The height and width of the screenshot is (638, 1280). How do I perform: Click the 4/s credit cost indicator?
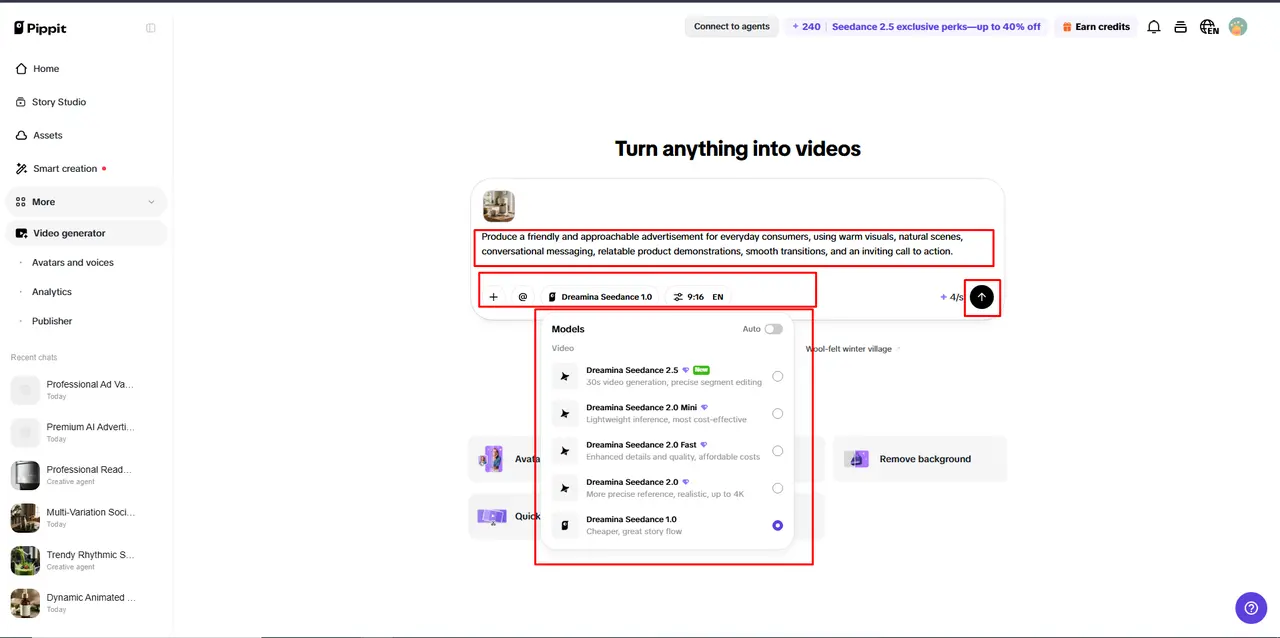coord(951,297)
